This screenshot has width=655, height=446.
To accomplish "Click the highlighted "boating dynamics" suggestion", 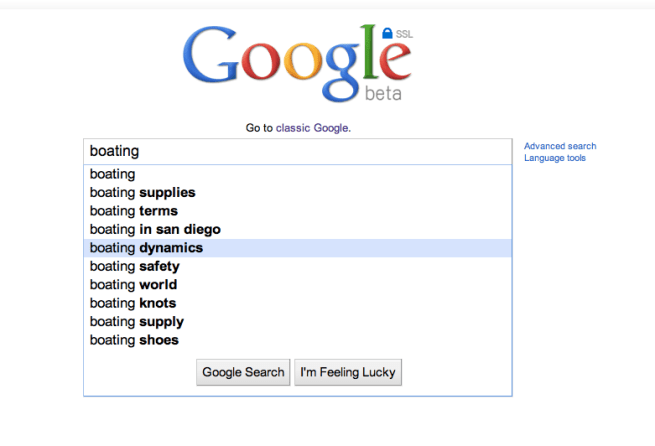I will coord(146,248).
